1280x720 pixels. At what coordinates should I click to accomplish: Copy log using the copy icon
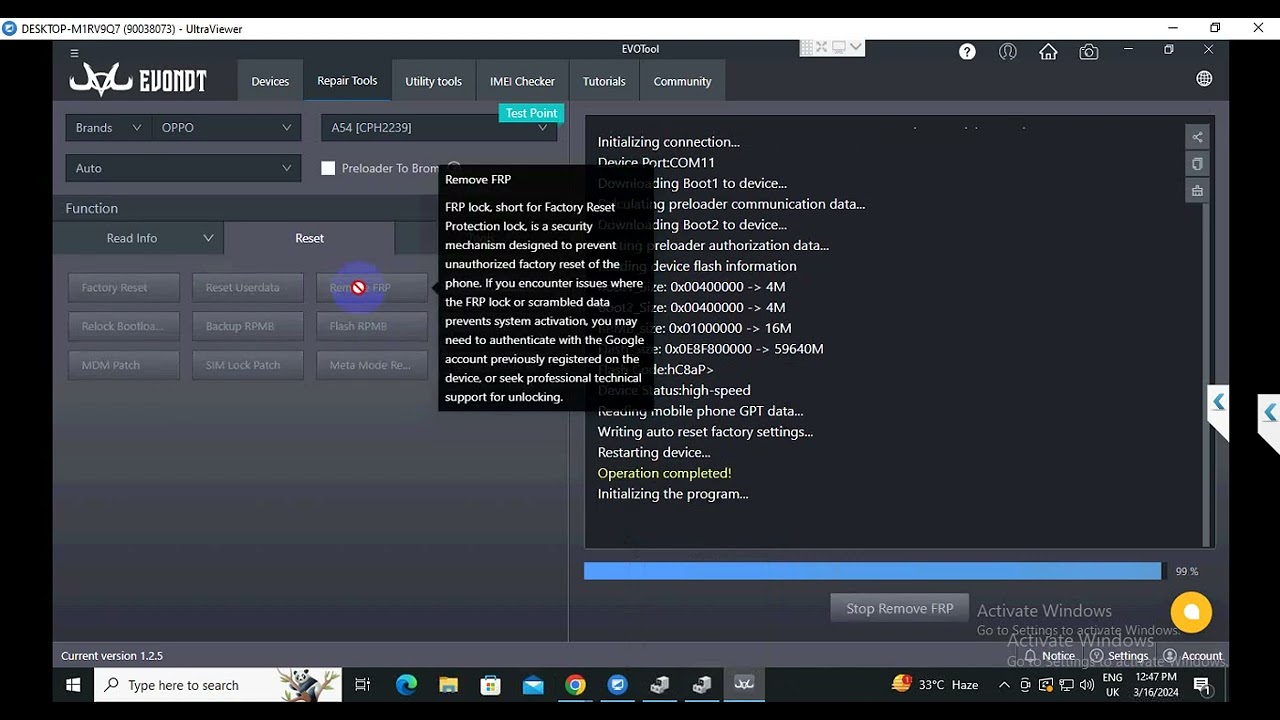(x=1197, y=164)
